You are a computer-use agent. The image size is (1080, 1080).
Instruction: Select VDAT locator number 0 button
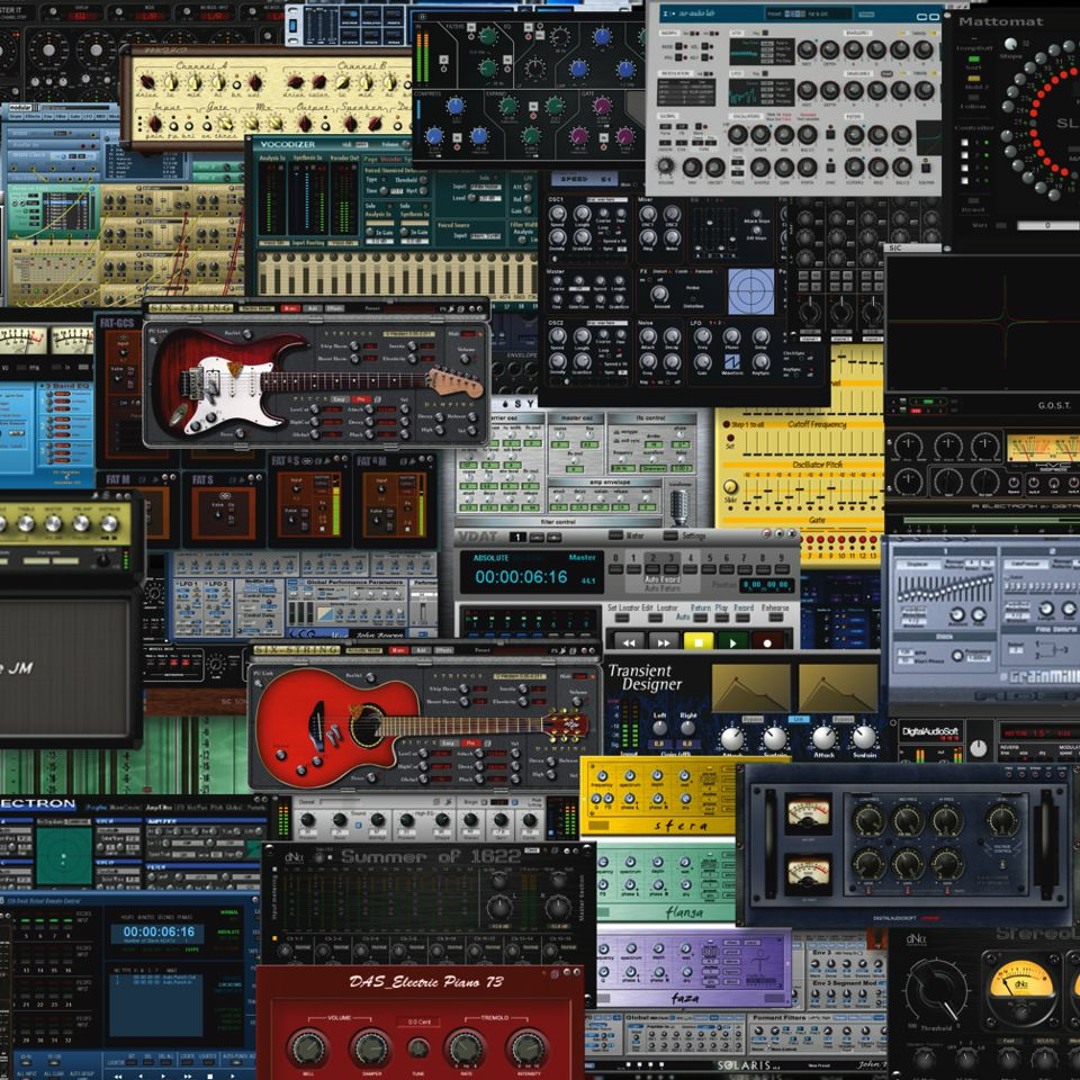pyautogui.click(x=616, y=569)
